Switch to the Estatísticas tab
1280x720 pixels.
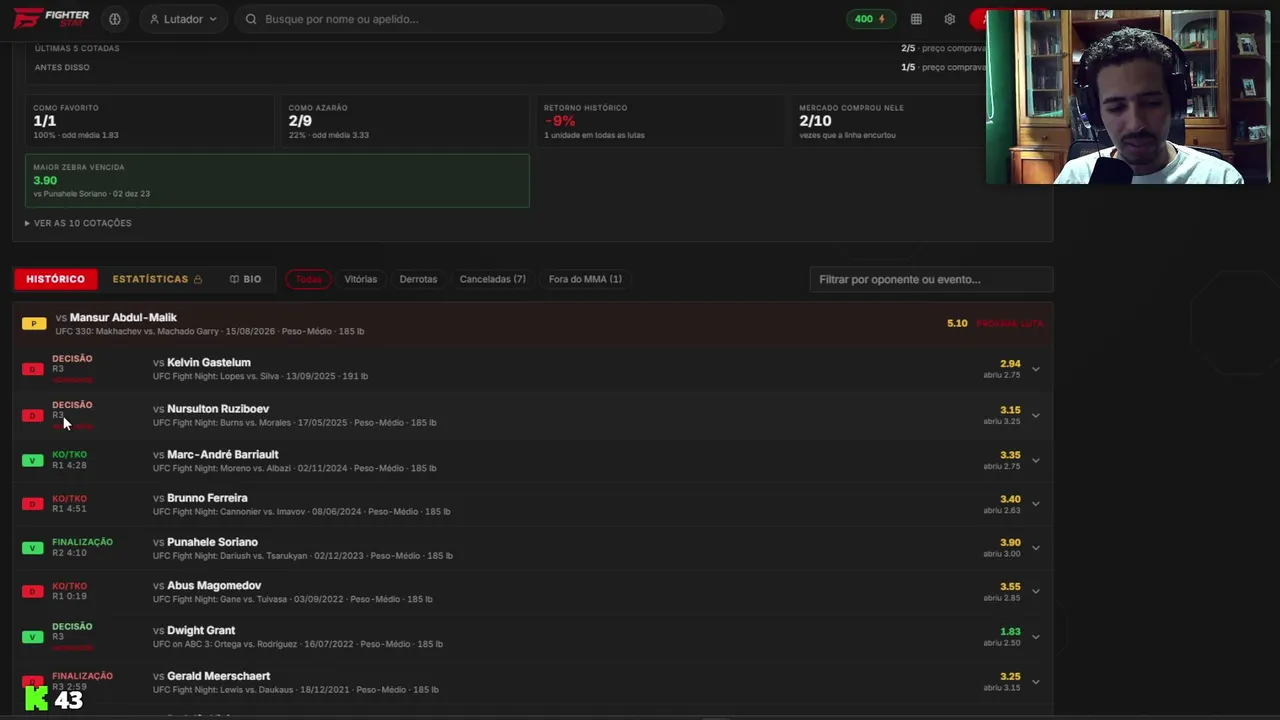157,279
